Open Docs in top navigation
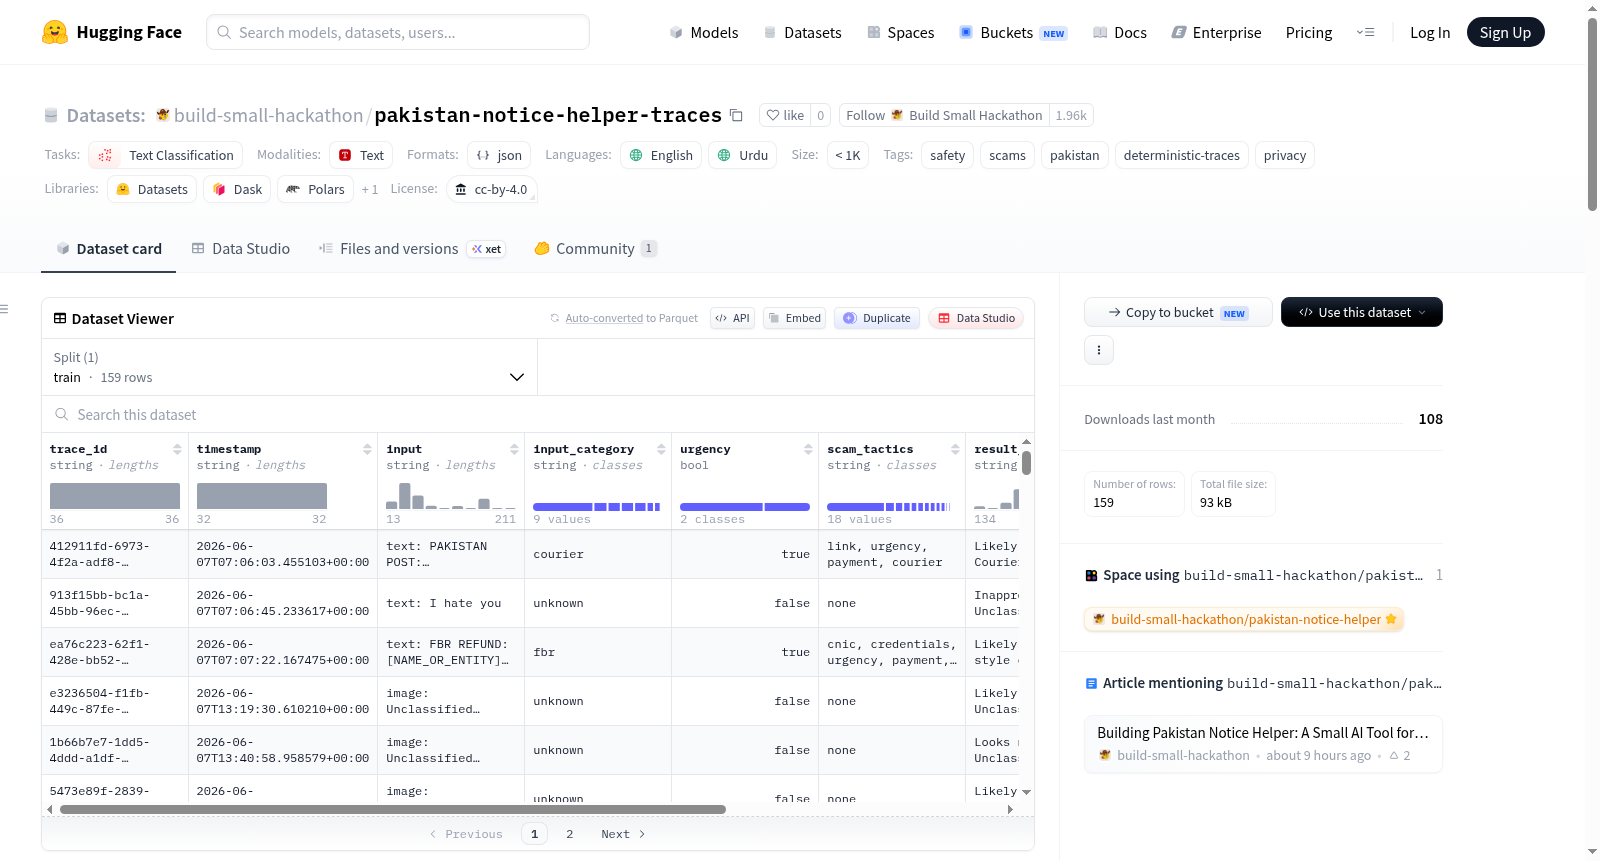 pos(1119,32)
